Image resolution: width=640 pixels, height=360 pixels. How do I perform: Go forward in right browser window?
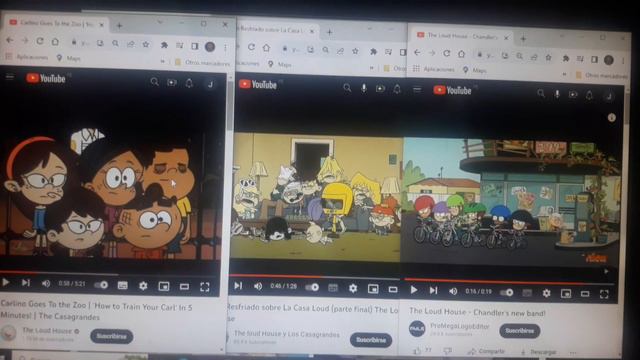[x=432, y=53]
